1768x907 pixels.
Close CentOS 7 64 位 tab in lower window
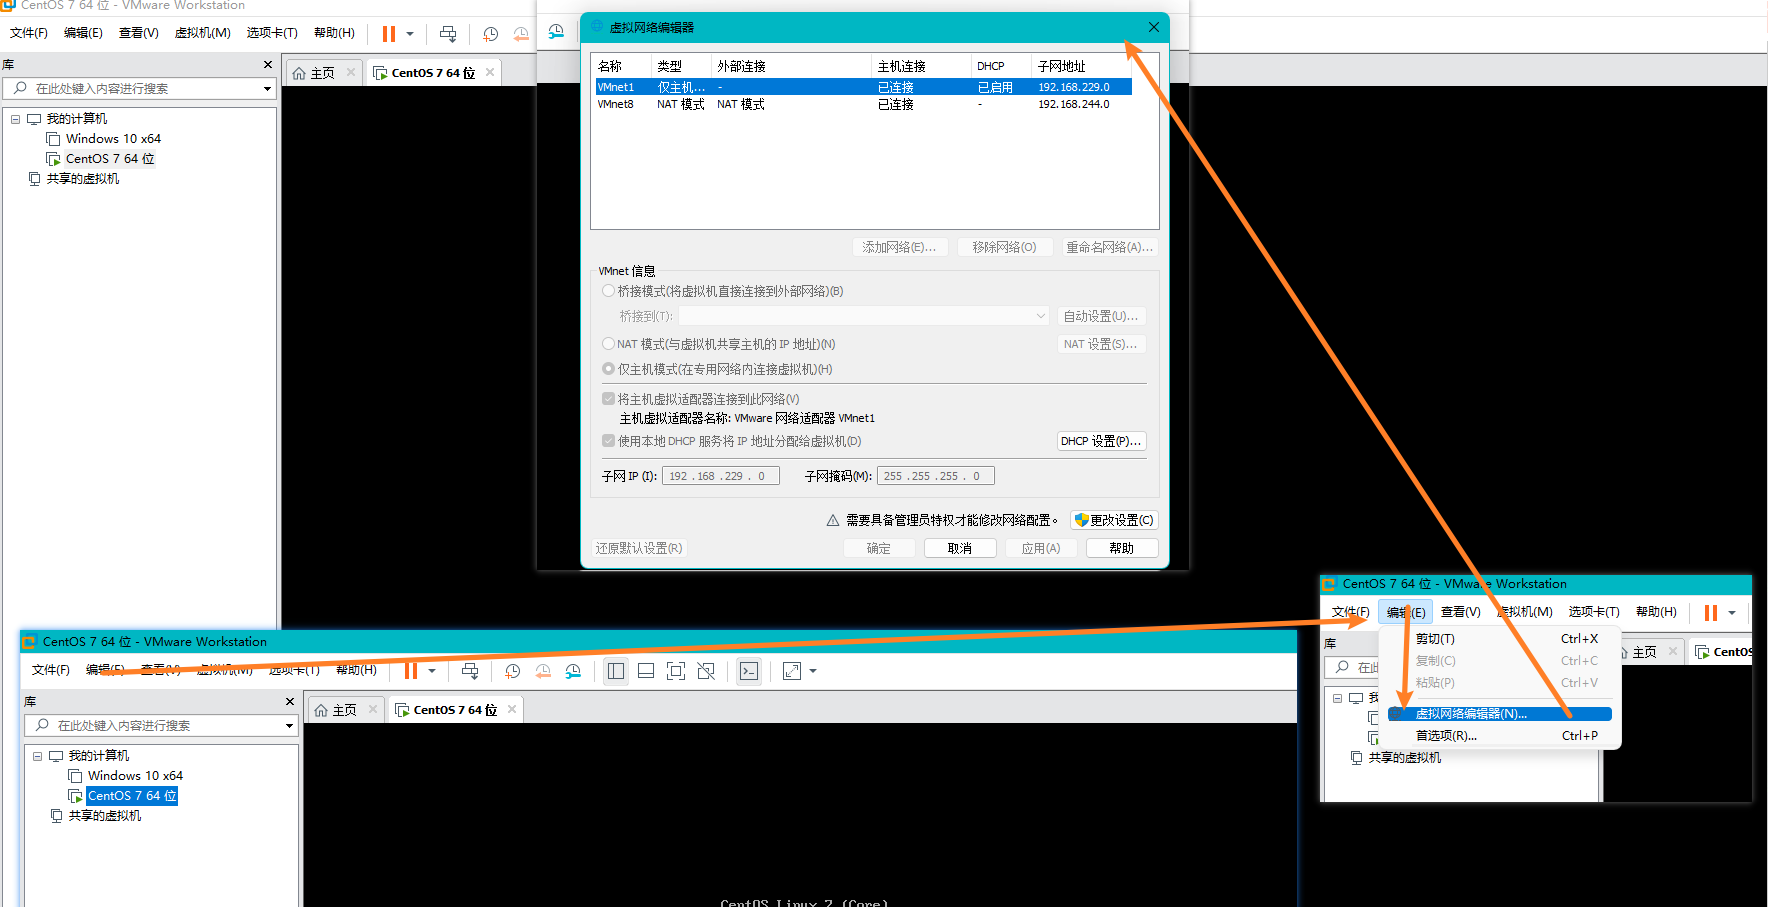pyautogui.click(x=512, y=709)
